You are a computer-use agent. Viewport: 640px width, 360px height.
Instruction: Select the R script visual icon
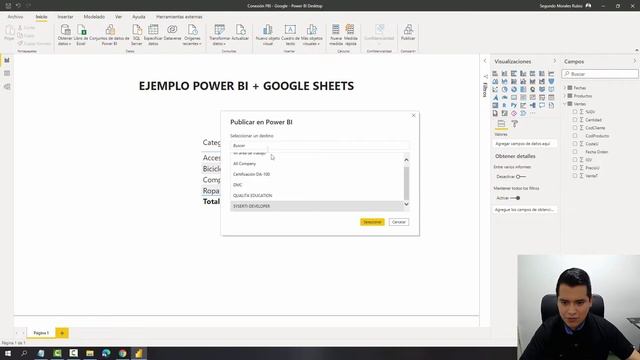pos(504,105)
